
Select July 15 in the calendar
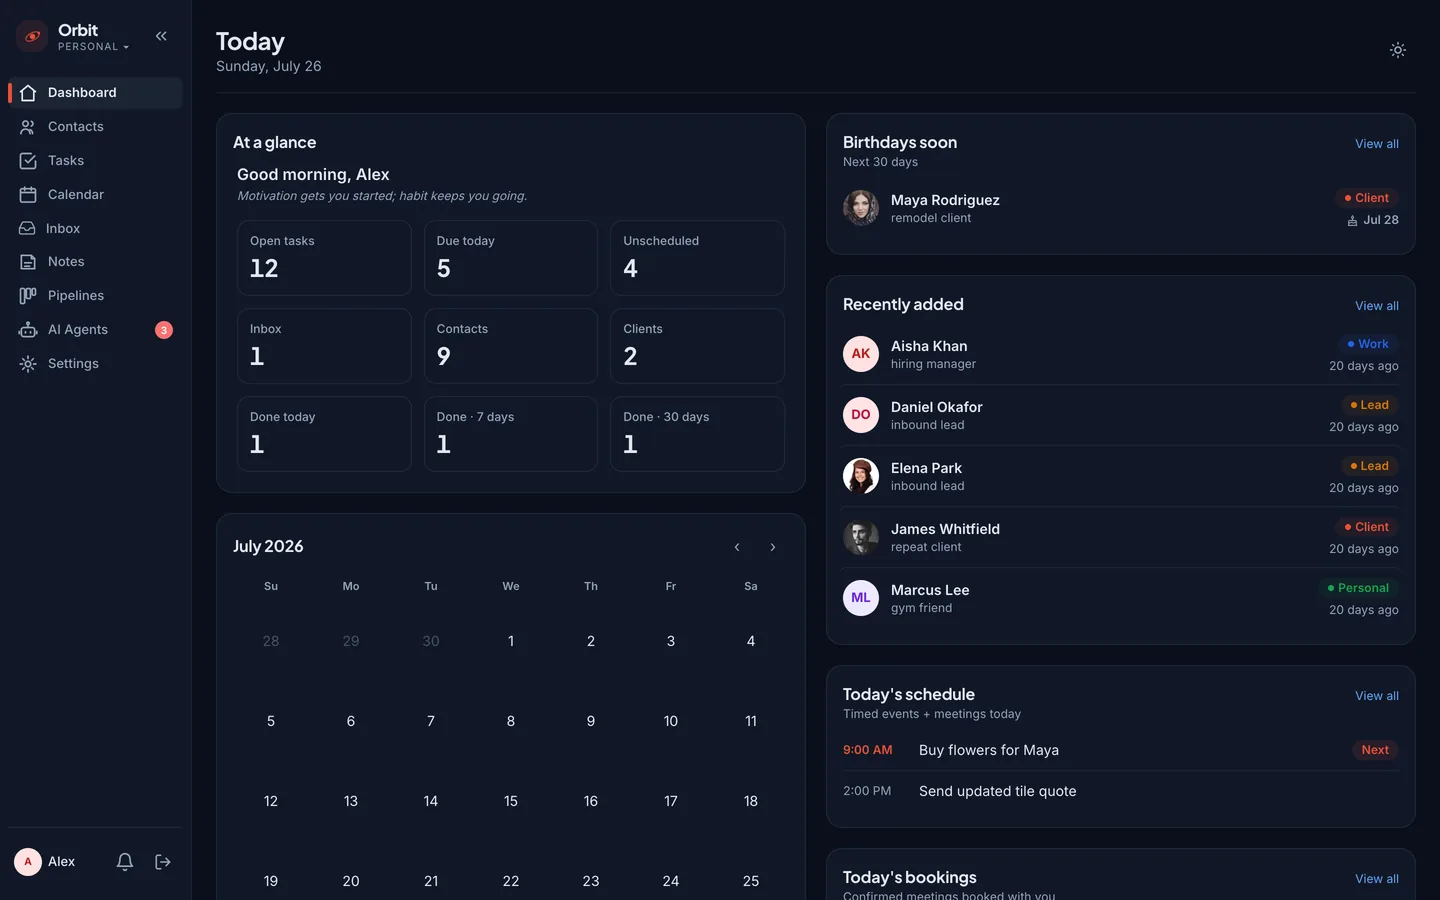[x=511, y=801]
